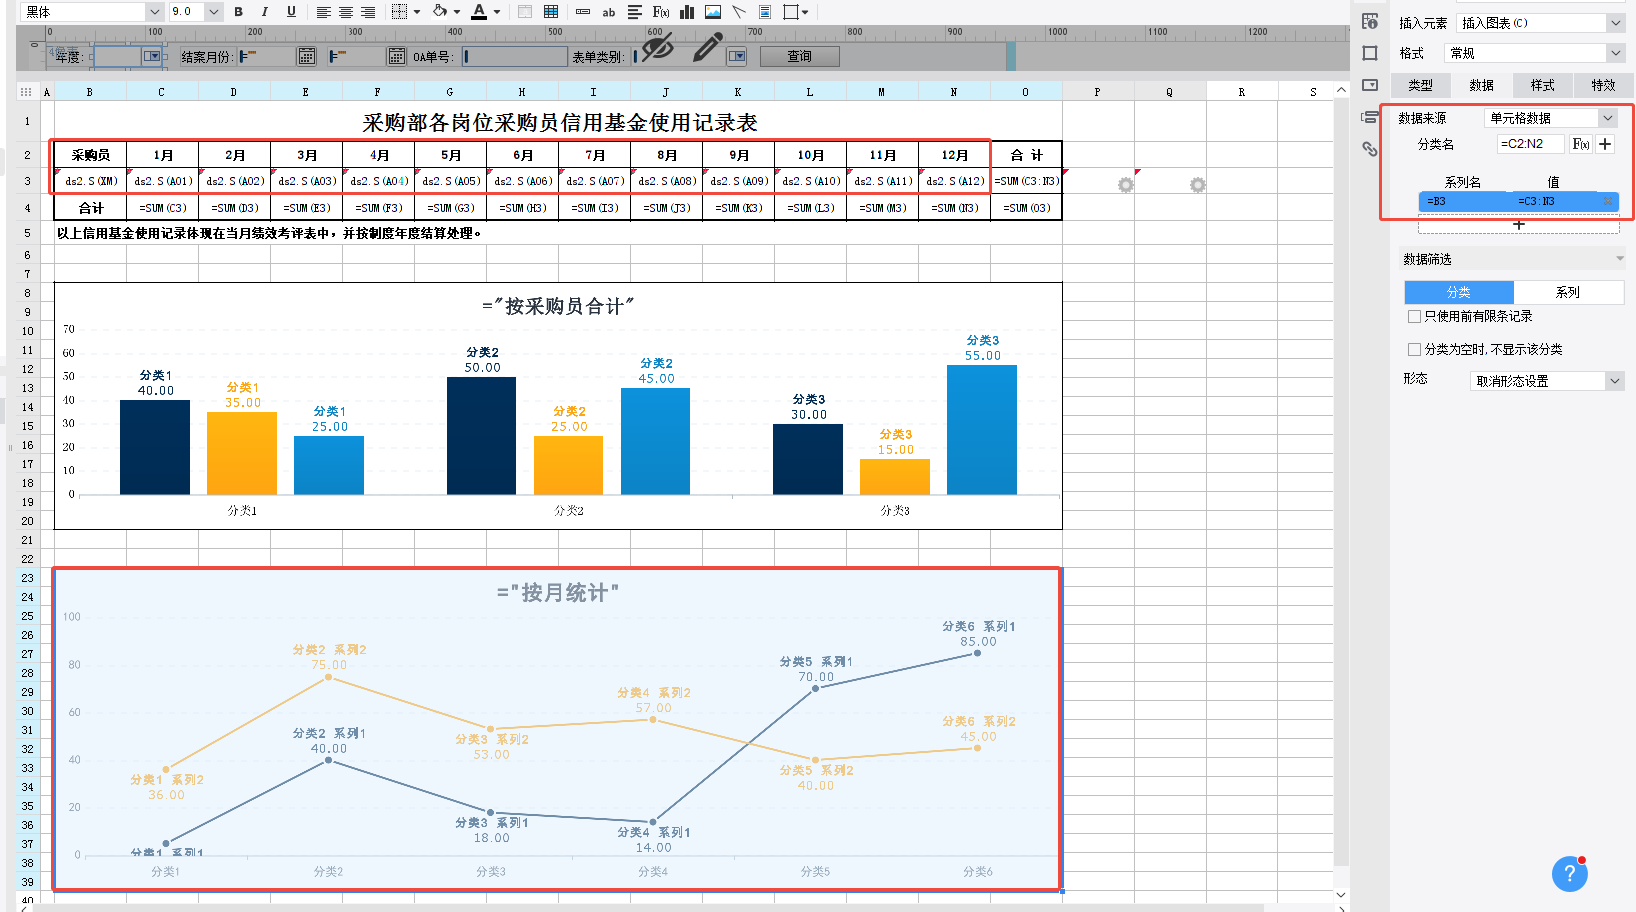
Task: Click the paint bucket fill color icon
Action: click(440, 12)
